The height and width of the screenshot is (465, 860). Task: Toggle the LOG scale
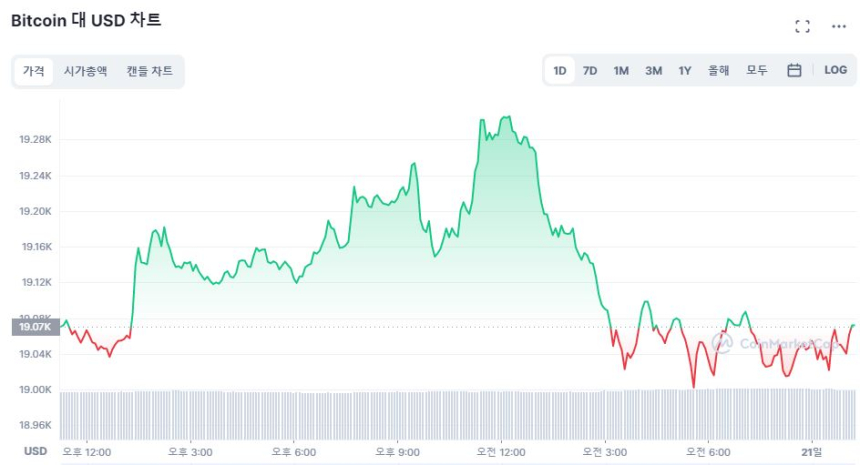(835, 70)
